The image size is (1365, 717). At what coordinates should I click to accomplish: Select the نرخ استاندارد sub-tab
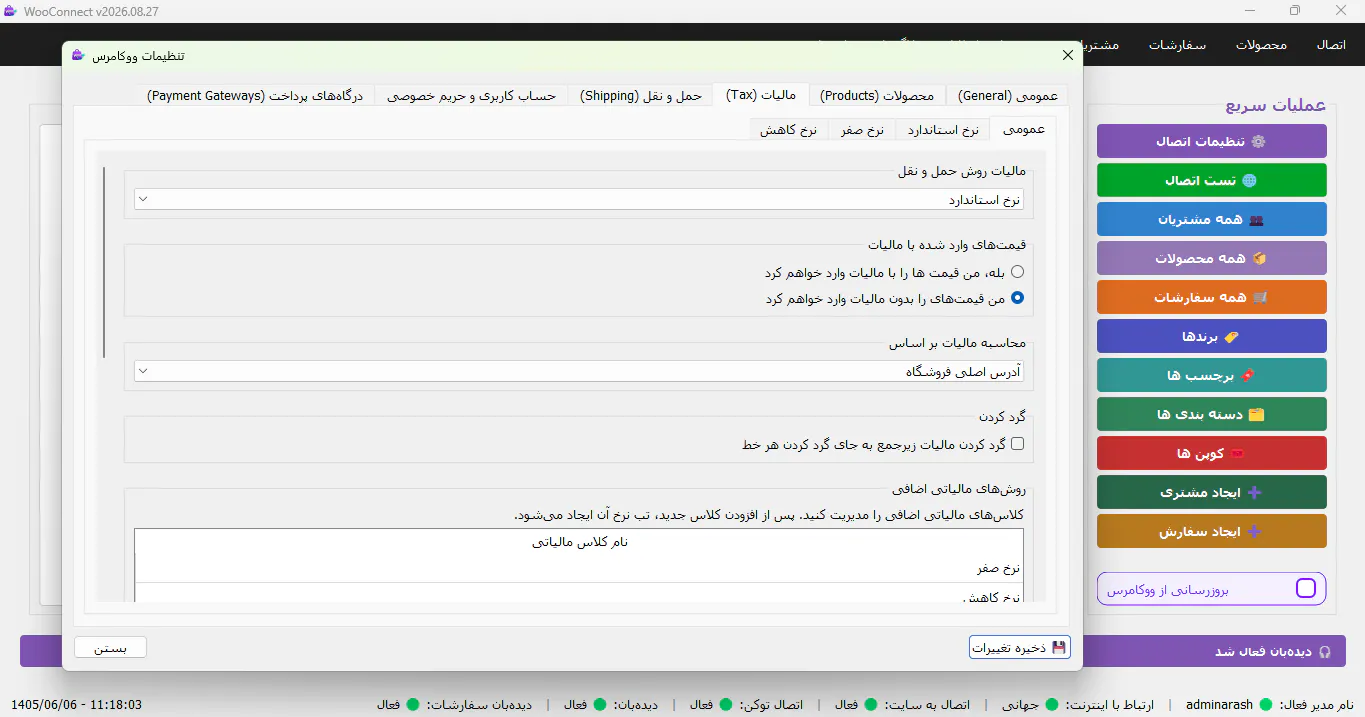tap(943, 130)
